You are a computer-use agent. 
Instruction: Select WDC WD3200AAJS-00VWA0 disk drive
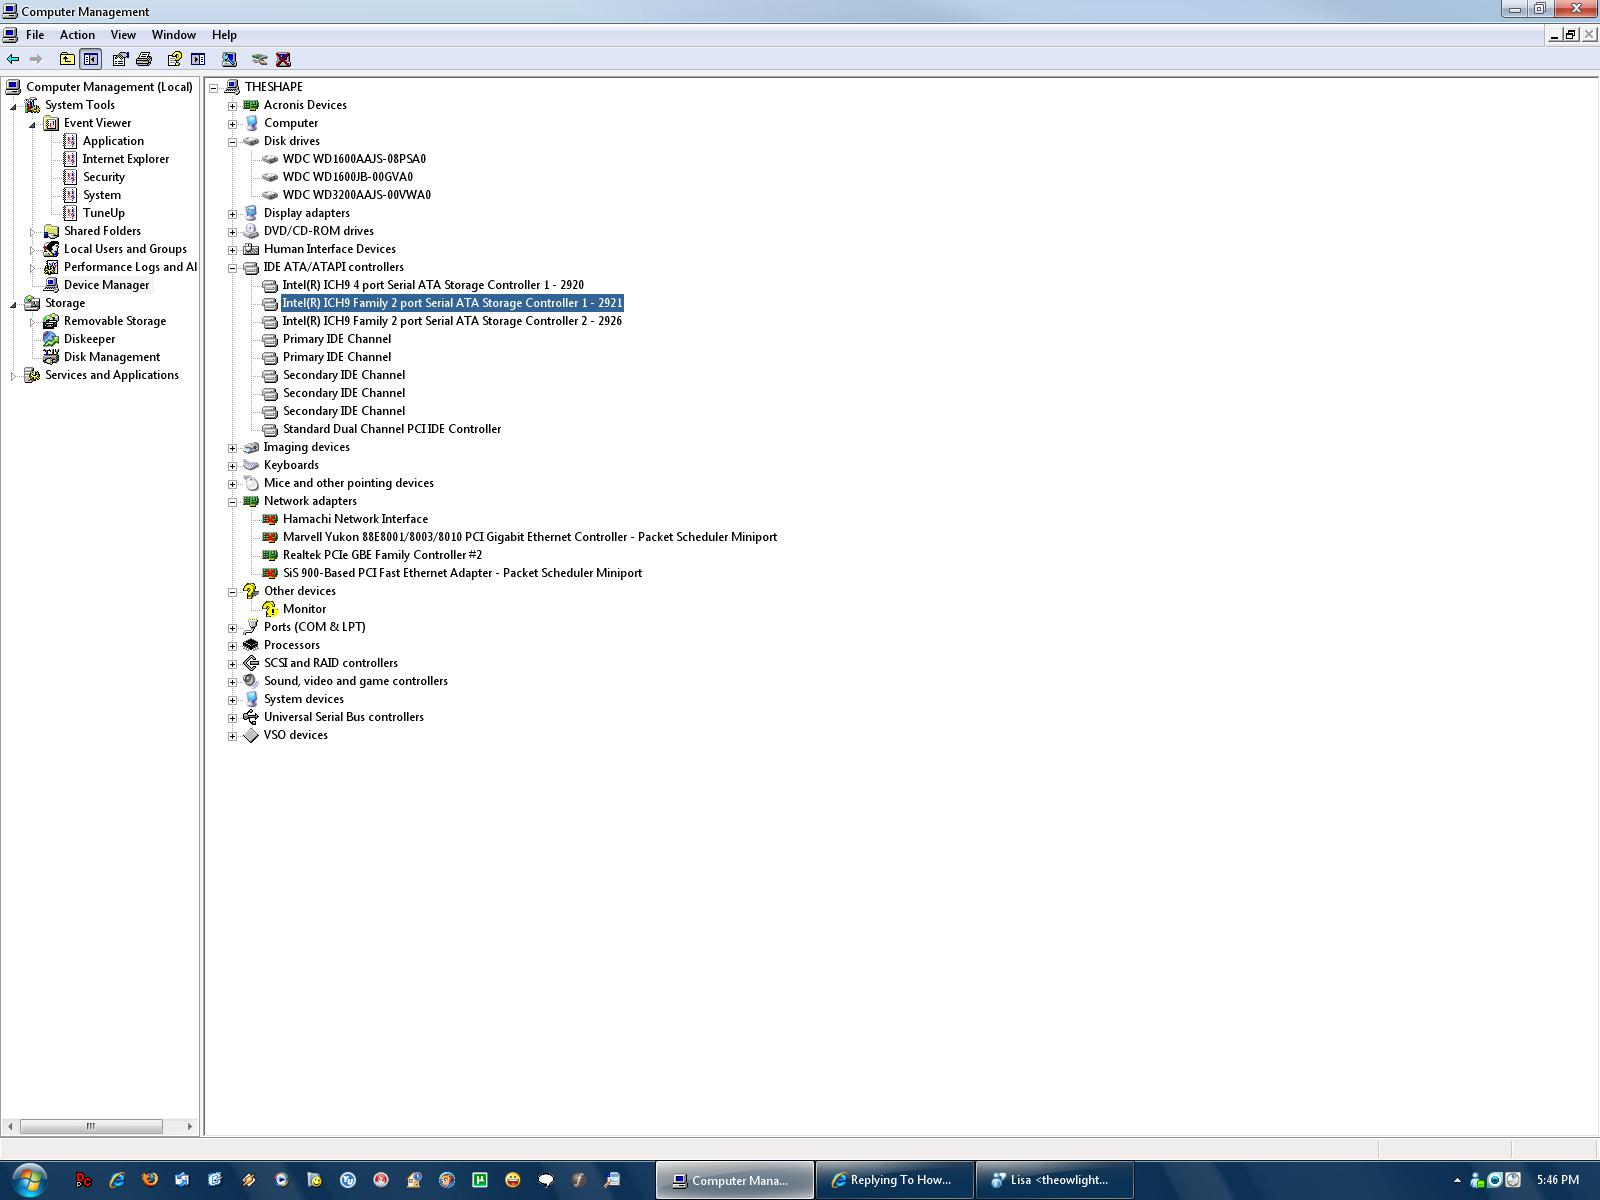coord(357,195)
